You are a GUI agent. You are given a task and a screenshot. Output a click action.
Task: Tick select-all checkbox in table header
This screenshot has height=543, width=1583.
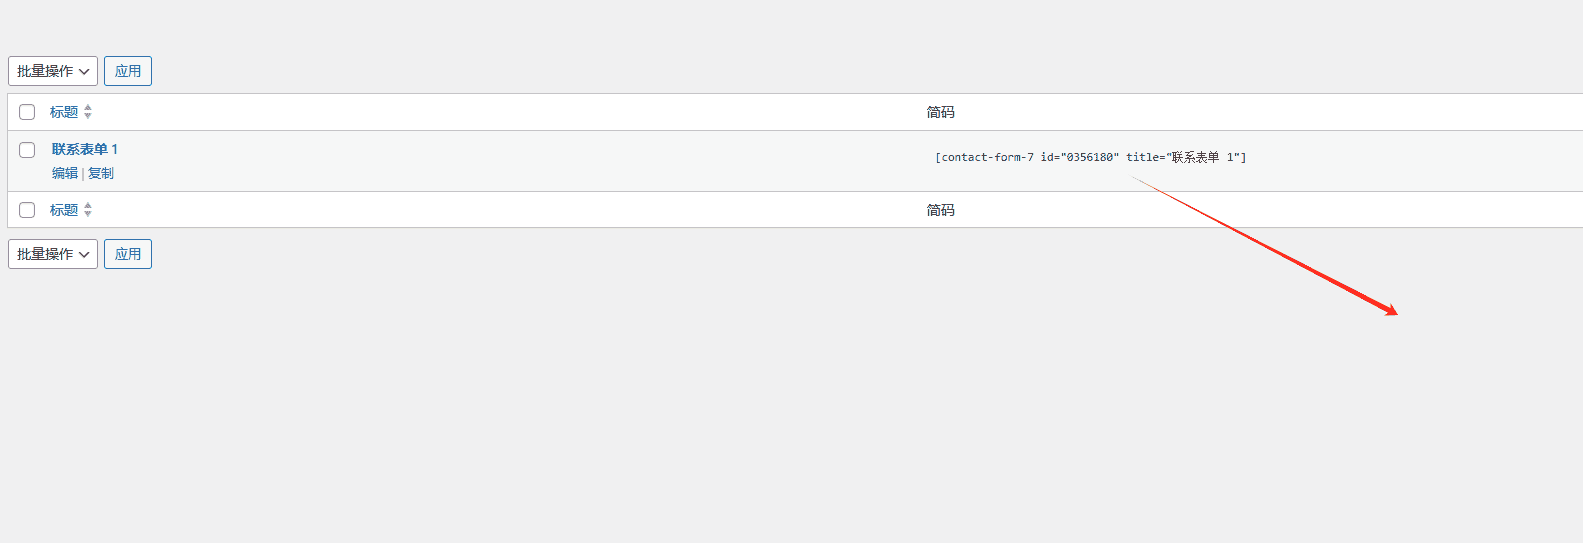click(x=27, y=112)
